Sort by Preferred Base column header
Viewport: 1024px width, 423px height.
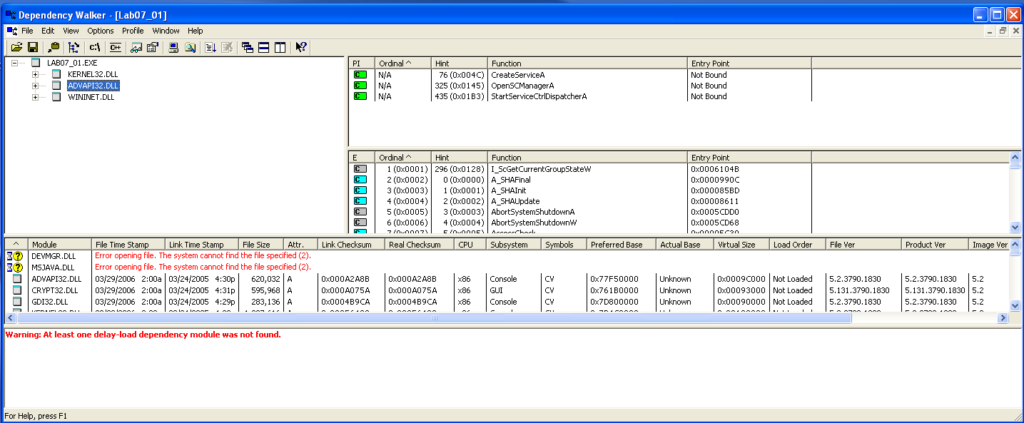(621, 245)
